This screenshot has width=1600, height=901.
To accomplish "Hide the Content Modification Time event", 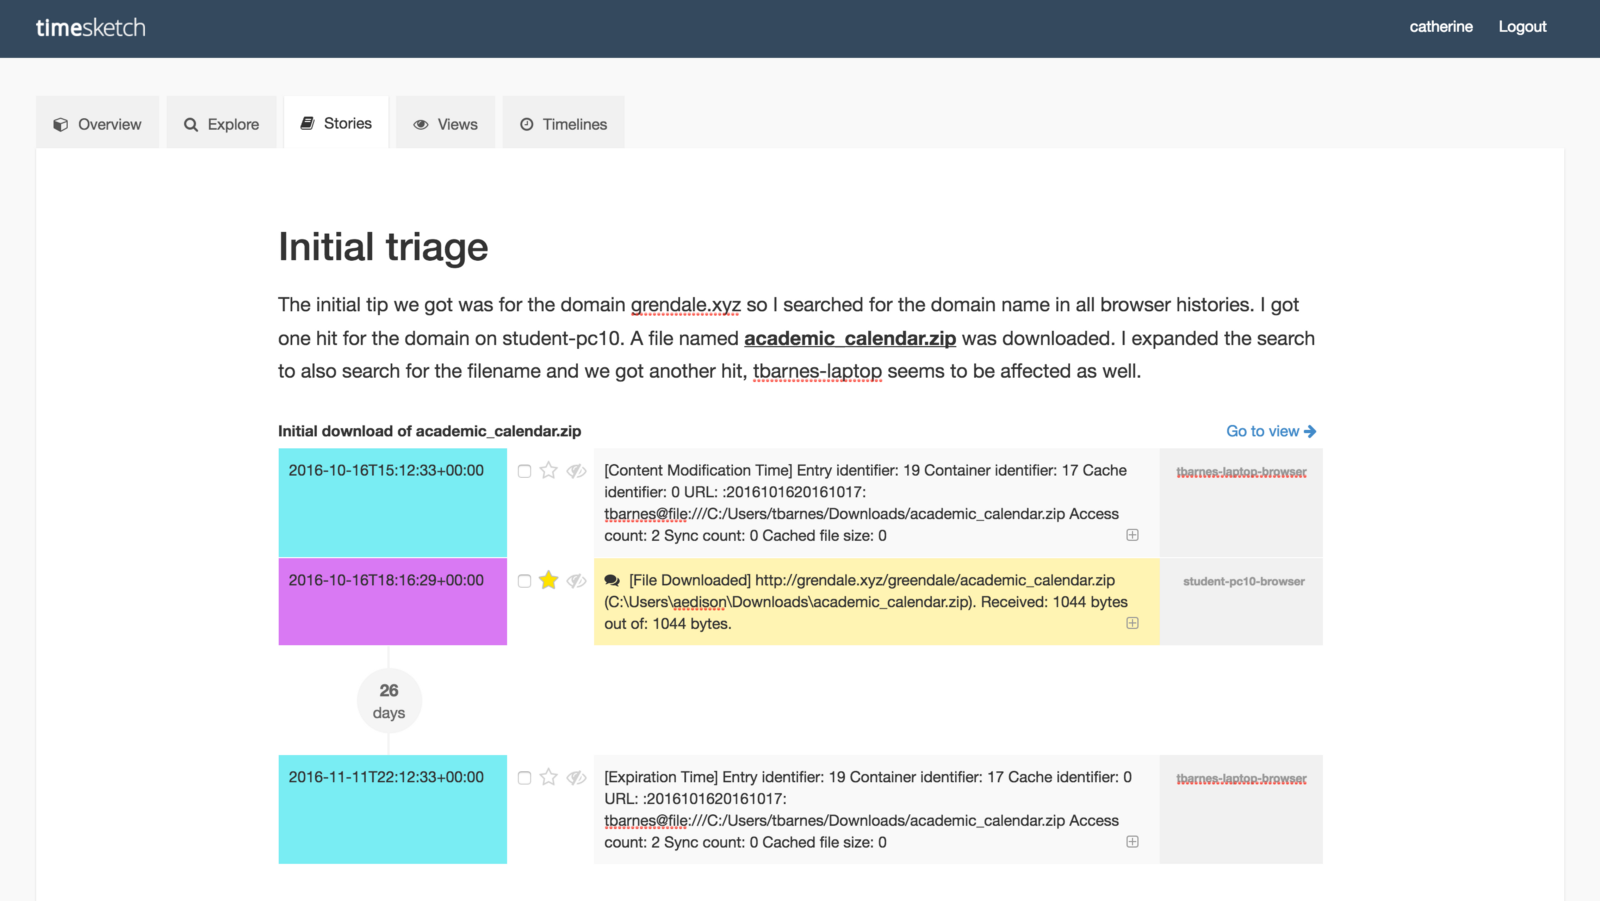I will tap(576, 470).
